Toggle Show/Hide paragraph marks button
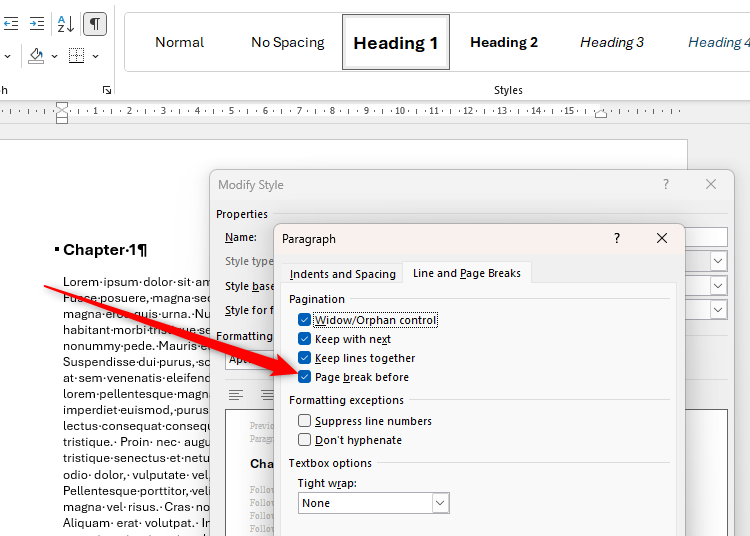The width and height of the screenshot is (750, 536). coord(94,23)
